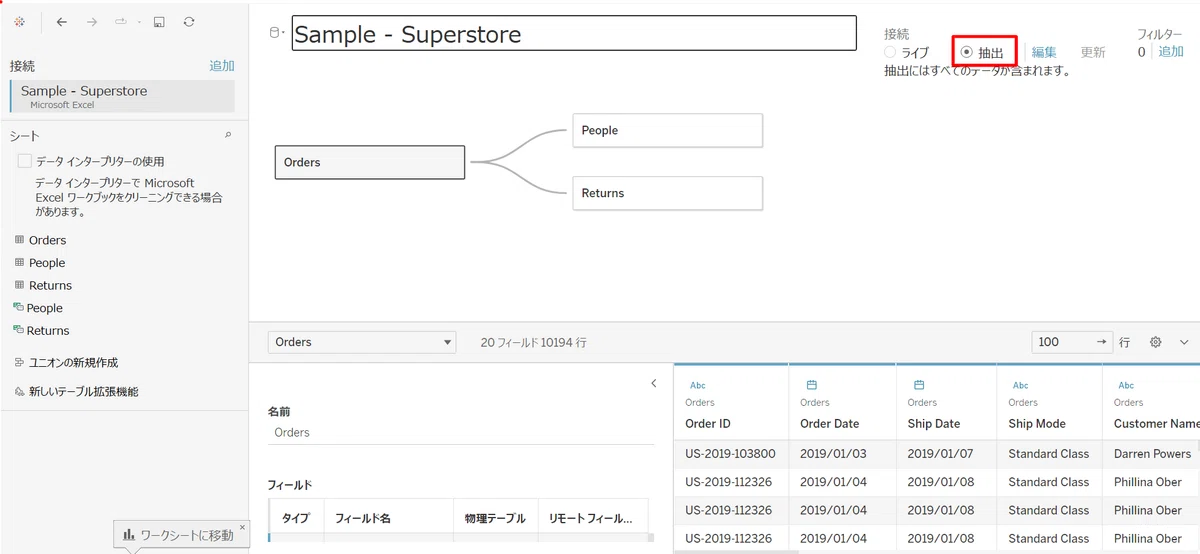The height and width of the screenshot is (554, 1200).
Task: Click the replay animation toolbar icon
Action: [121, 21]
